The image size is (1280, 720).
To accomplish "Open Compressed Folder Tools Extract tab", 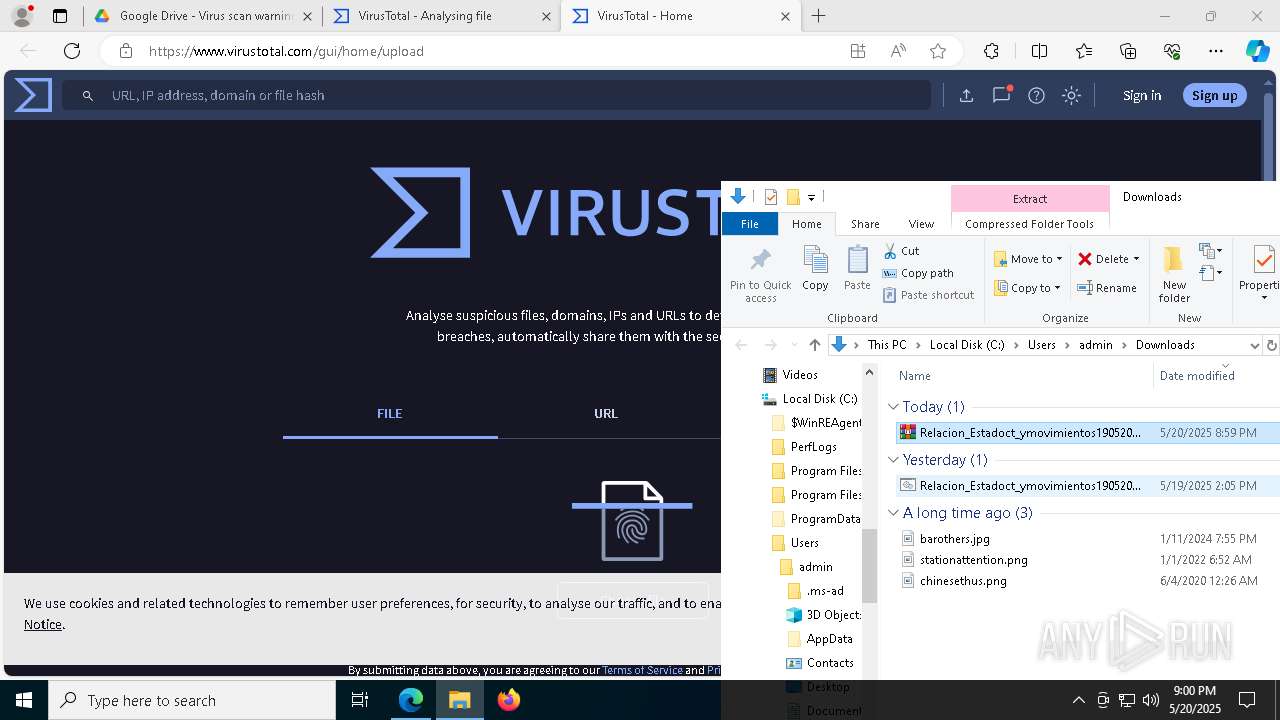I will click(x=1030, y=198).
